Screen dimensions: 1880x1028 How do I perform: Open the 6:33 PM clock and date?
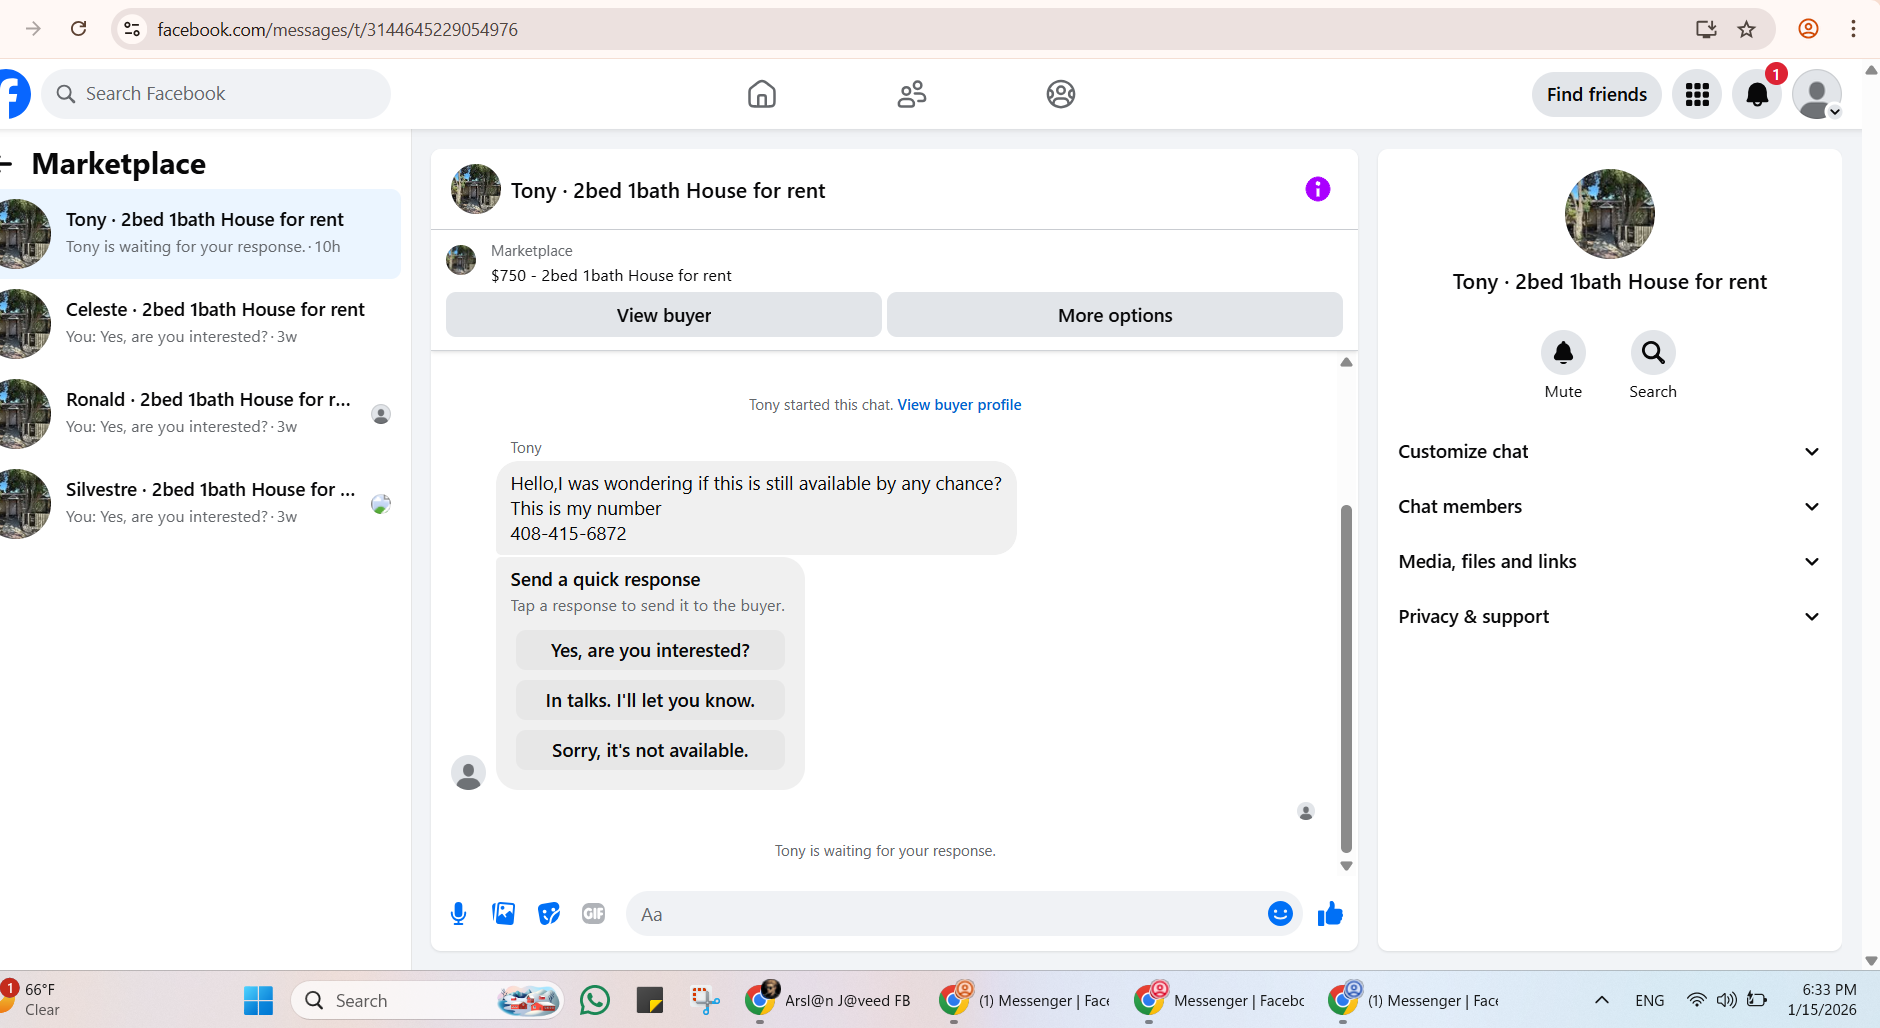(1823, 1000)
